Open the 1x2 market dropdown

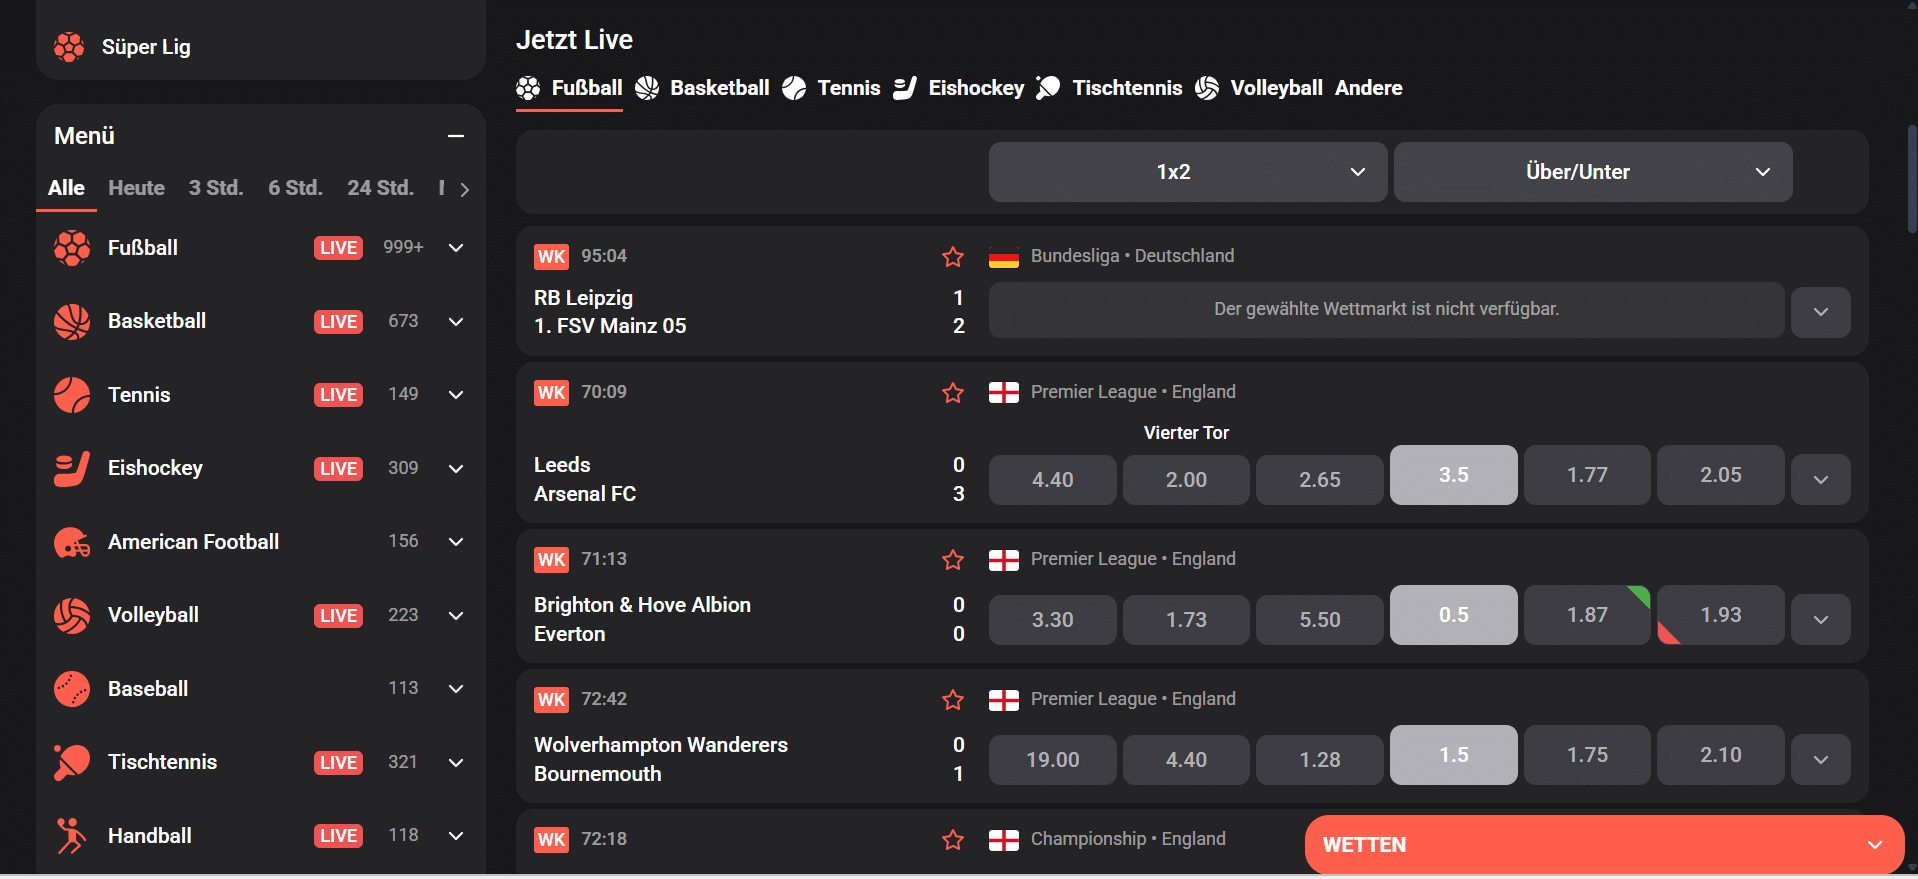(1187, 172)
